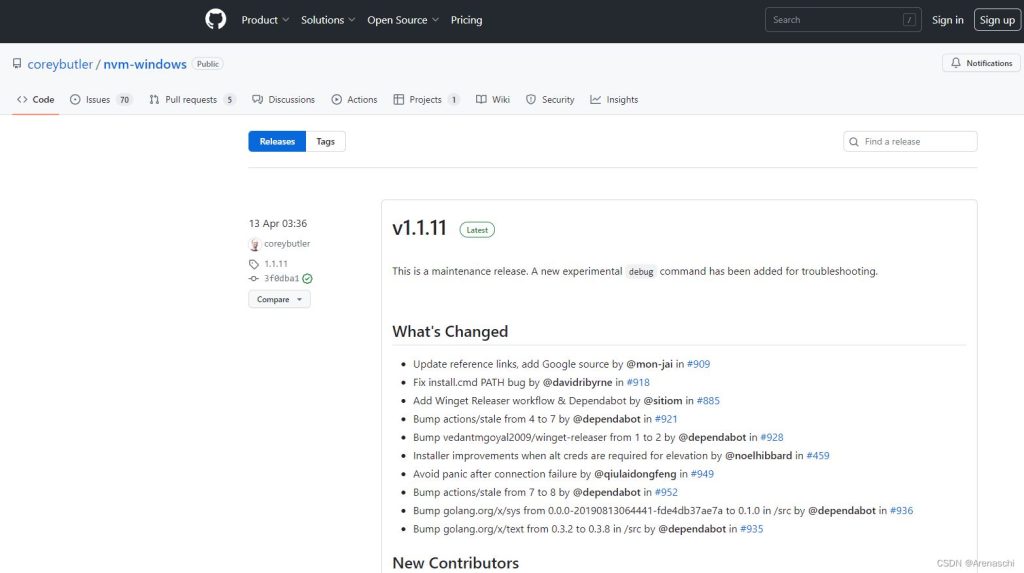Click the commit 3f0dba1 hash icon
This screenshot has height=573, width=1024.
[254, 279]
